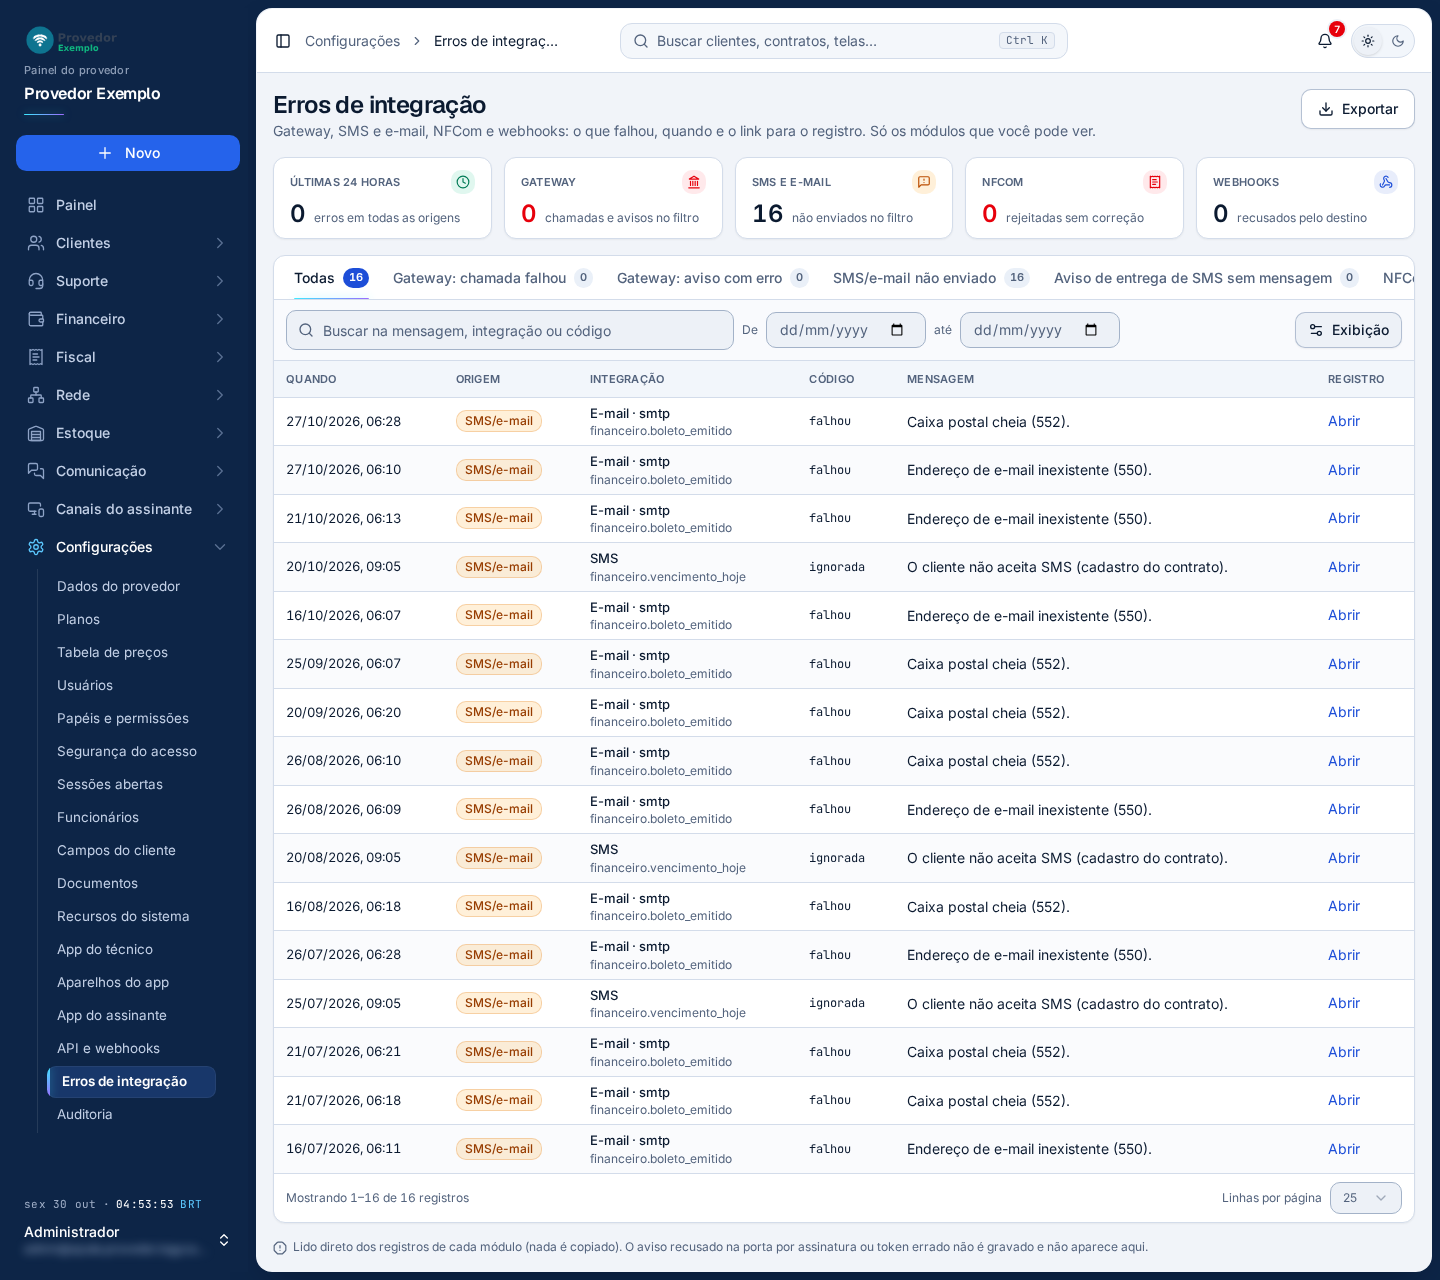Image resolution: width=1440 pixels, height=1280 pixels.
Task: Click the Configurações gear icon
Action: (36, 547)
